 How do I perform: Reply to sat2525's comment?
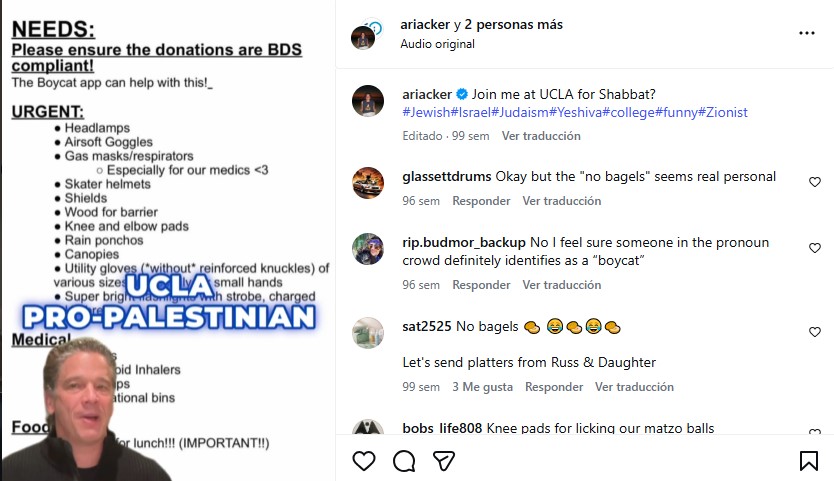pyautogui.click(x=554, y=387)
